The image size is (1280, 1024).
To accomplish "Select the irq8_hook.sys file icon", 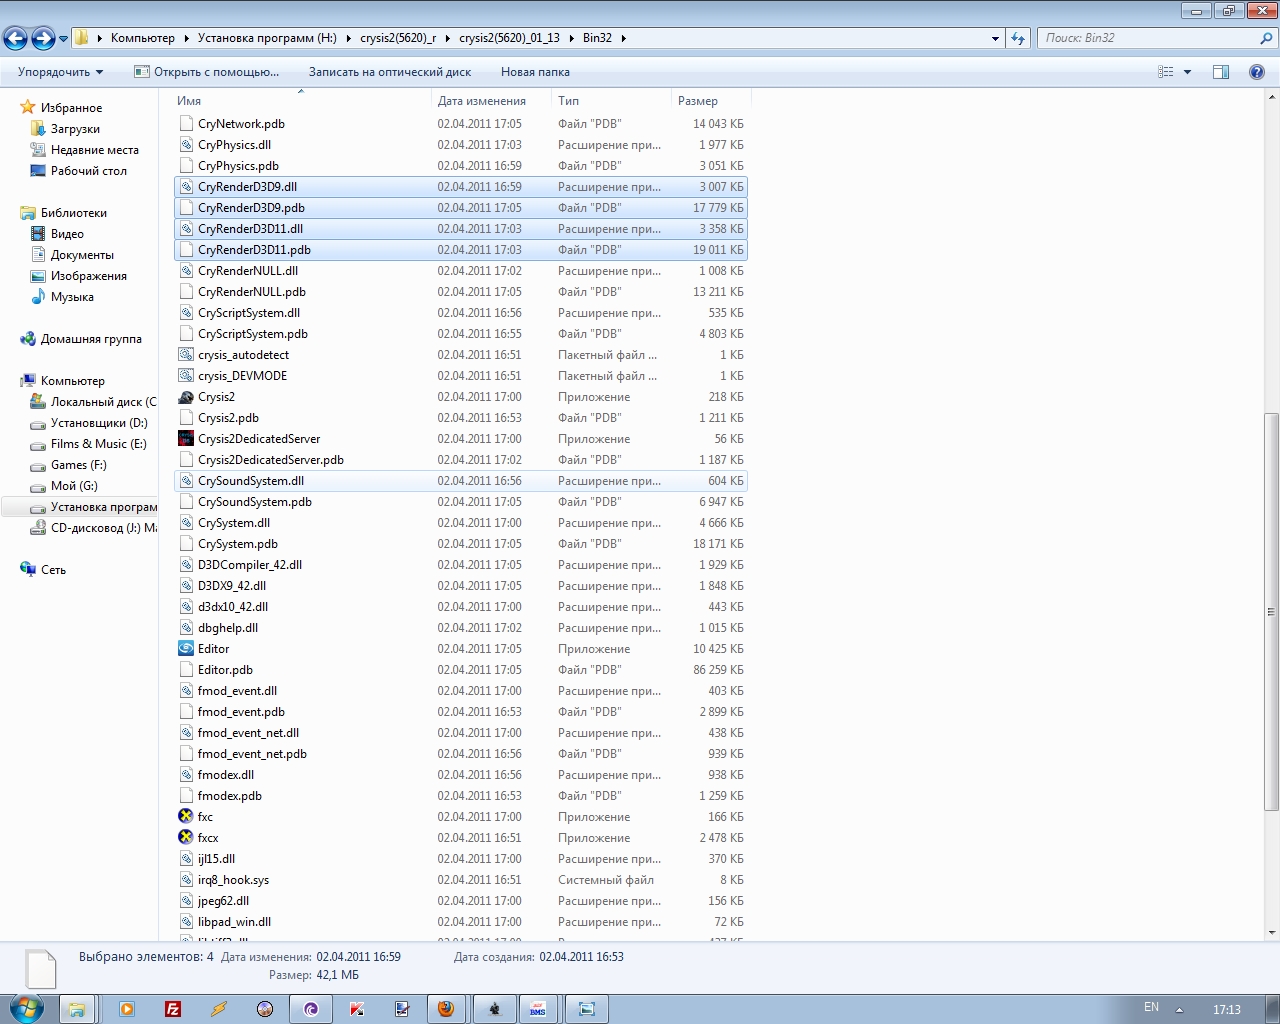I will tap(186, 880).
